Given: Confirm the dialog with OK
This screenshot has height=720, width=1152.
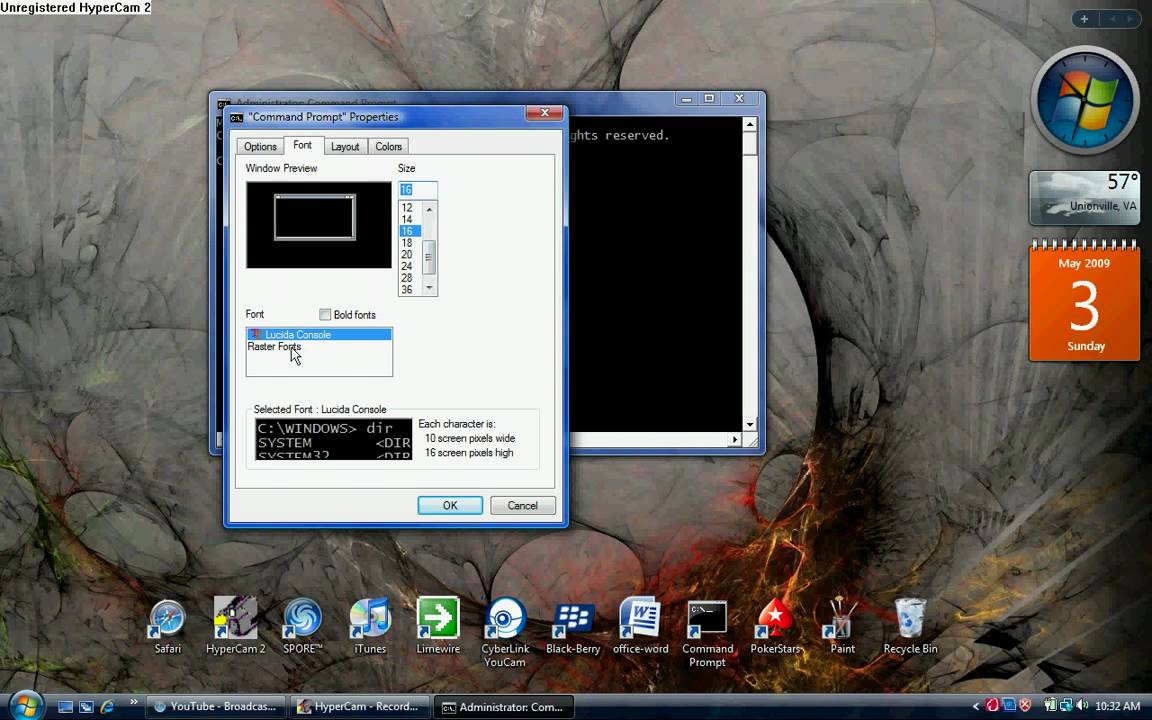Looking at the screenshot, I should 450,505.
